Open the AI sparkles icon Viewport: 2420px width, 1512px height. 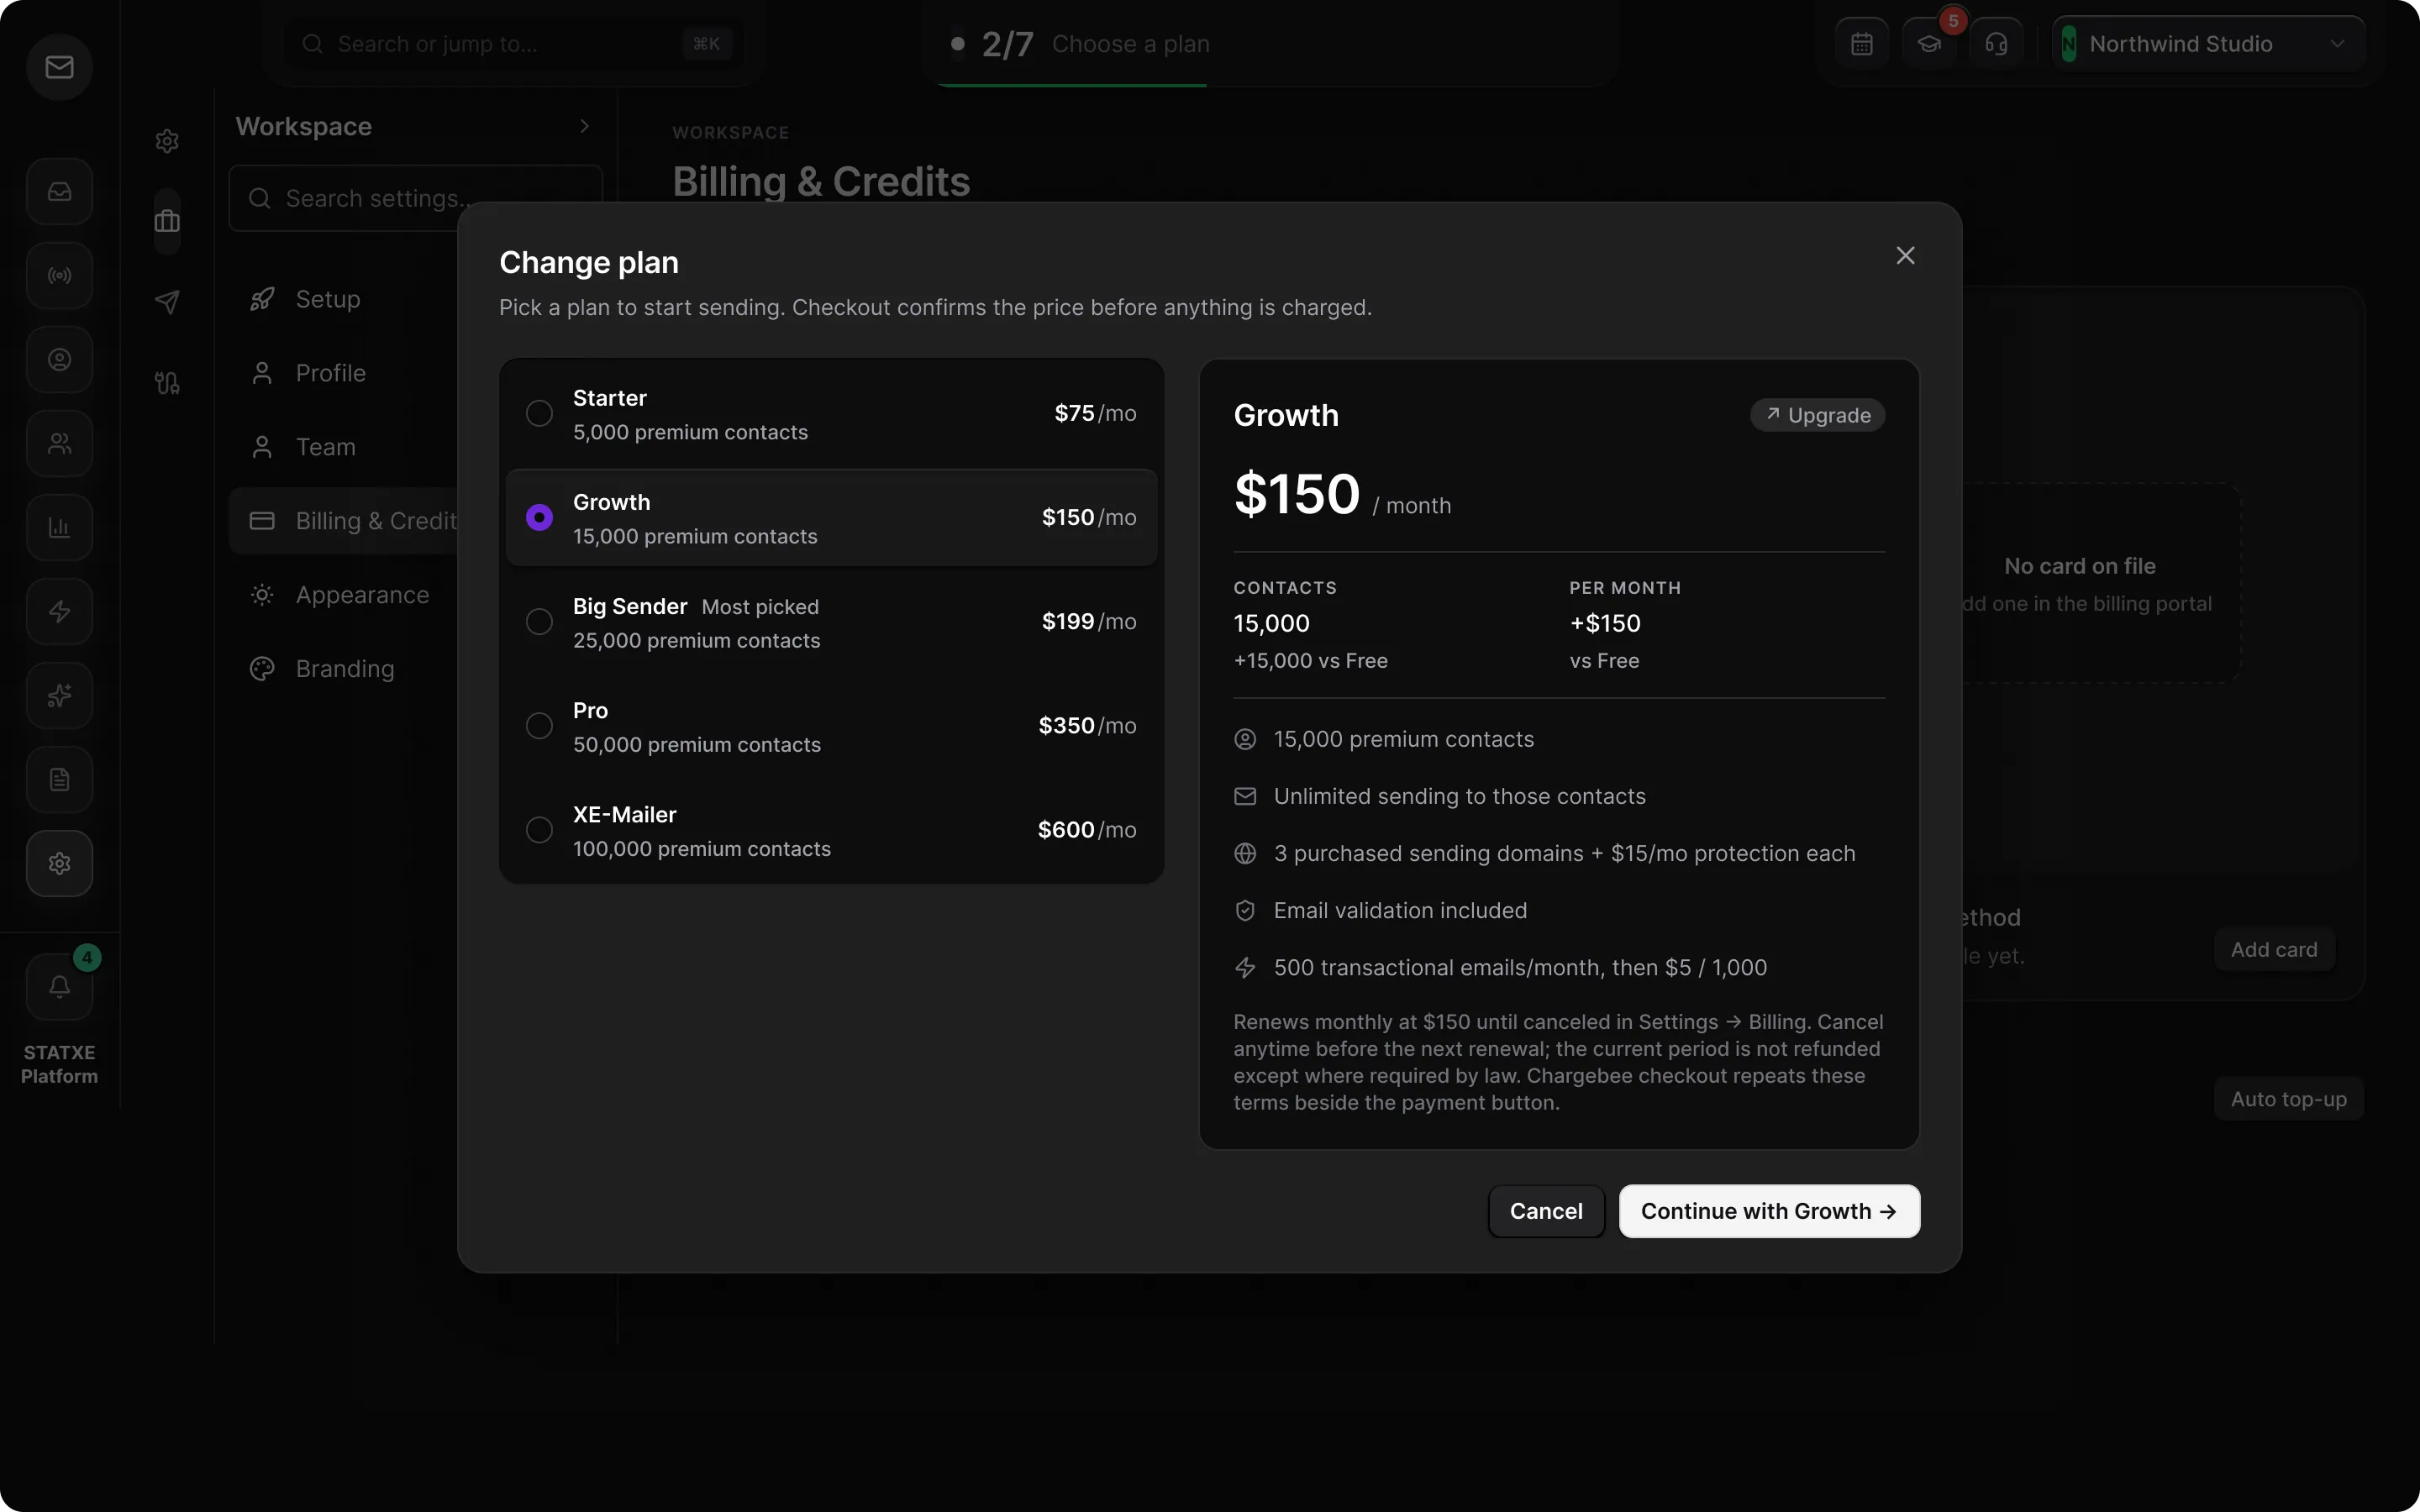point(59,695)
